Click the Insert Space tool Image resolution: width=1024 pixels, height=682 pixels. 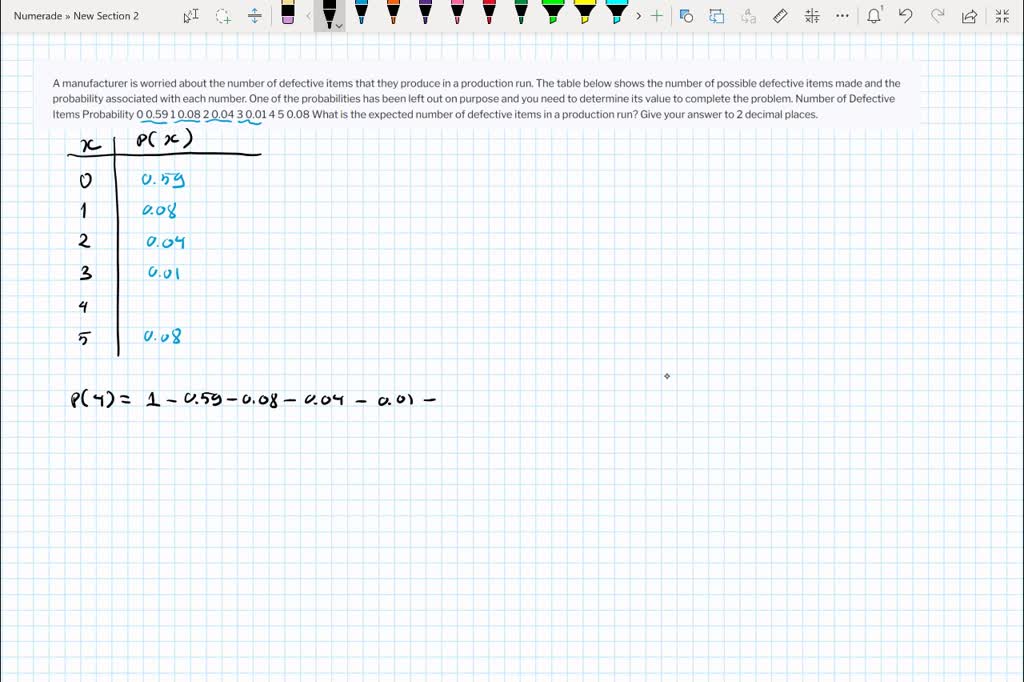[x=255, y=16]
